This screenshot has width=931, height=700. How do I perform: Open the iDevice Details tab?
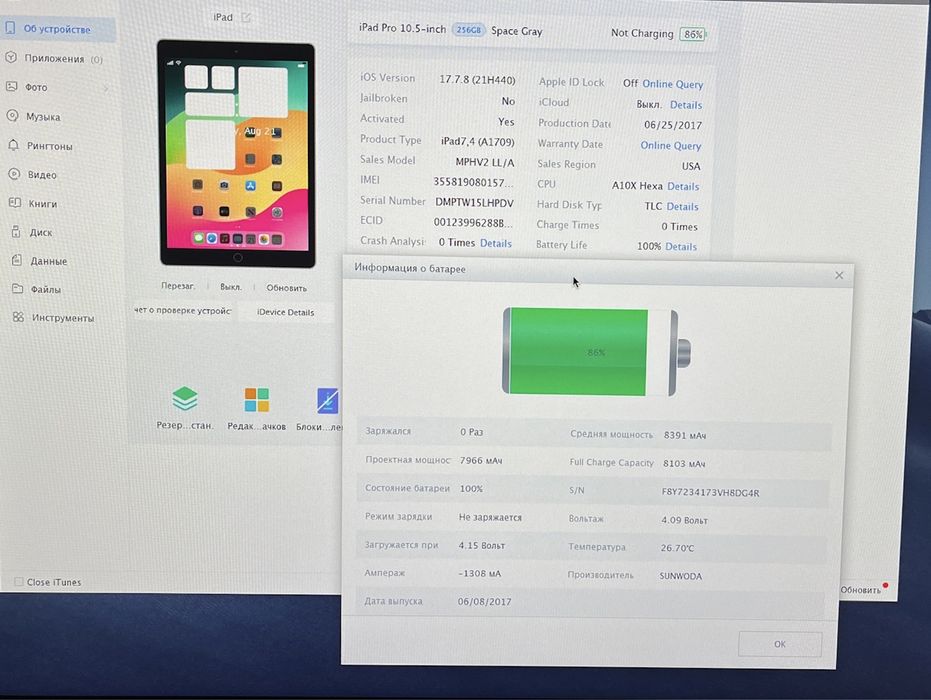286,312
